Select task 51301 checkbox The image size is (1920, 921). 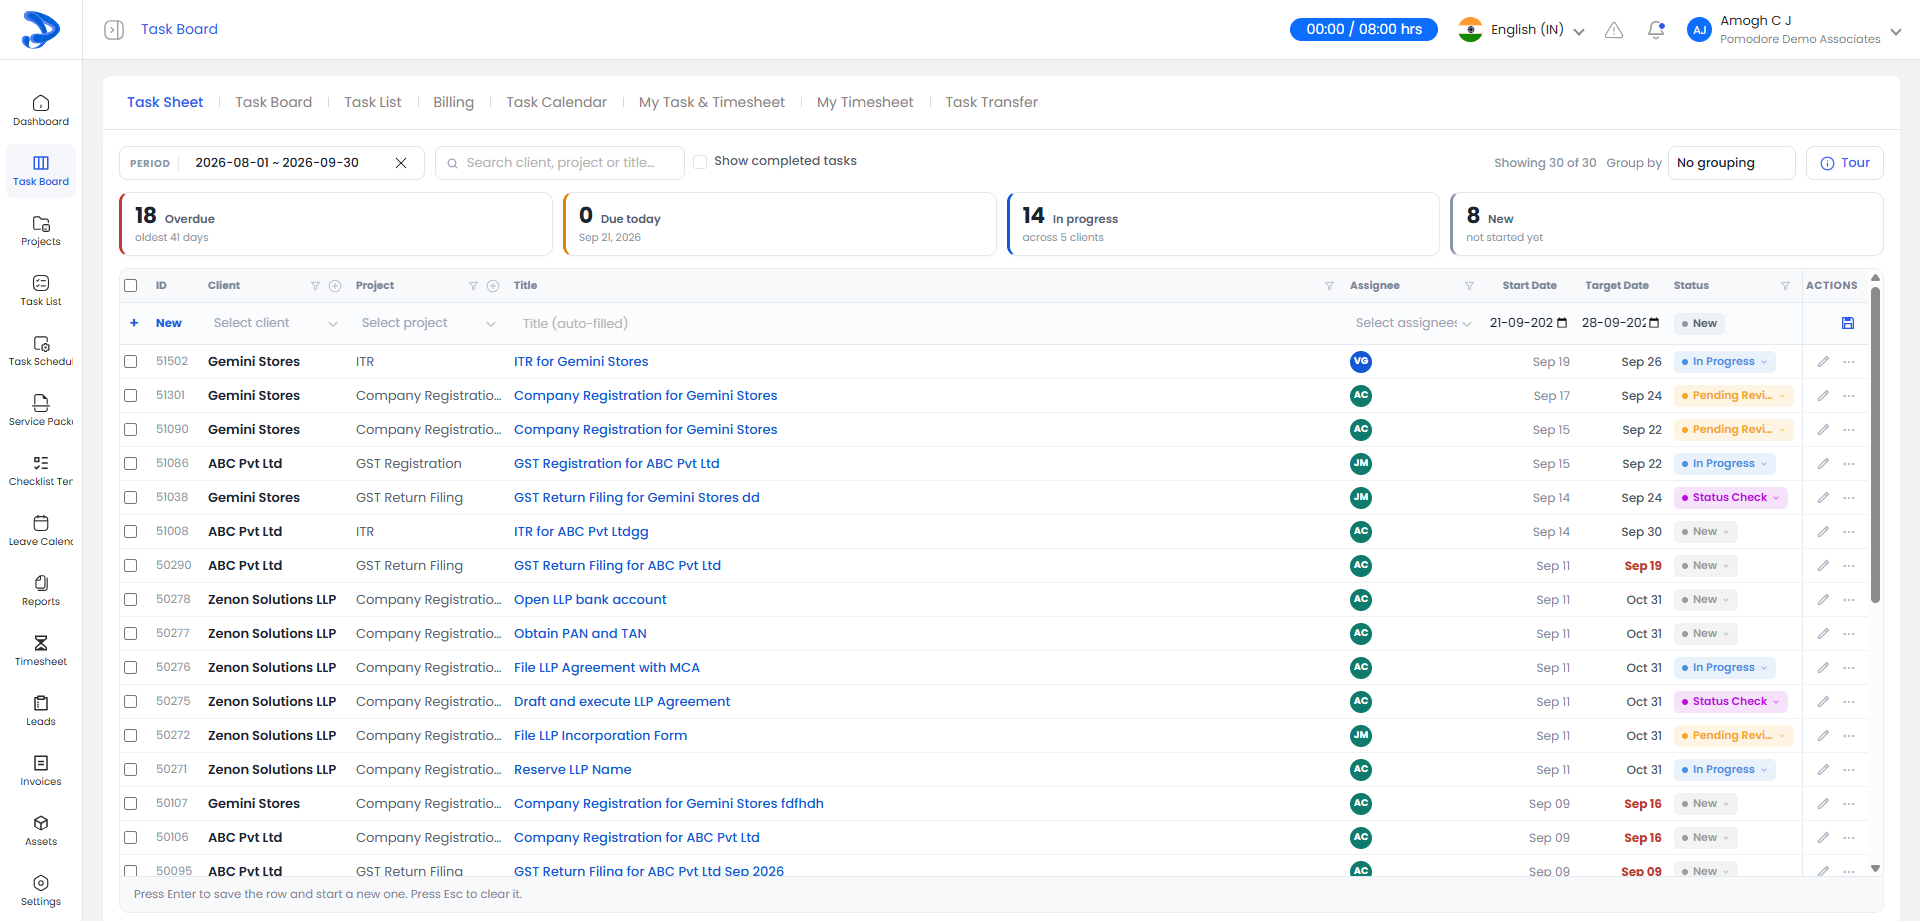point(131,396)
